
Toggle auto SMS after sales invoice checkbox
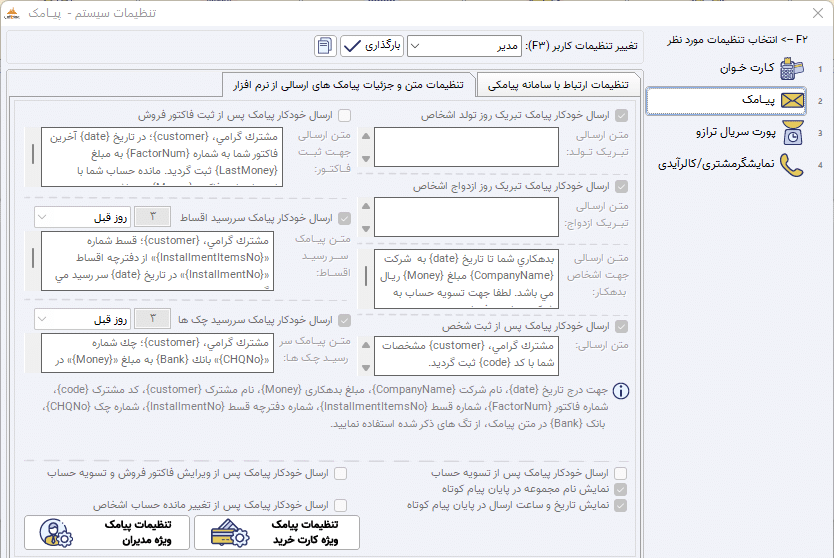click(345, 115)
